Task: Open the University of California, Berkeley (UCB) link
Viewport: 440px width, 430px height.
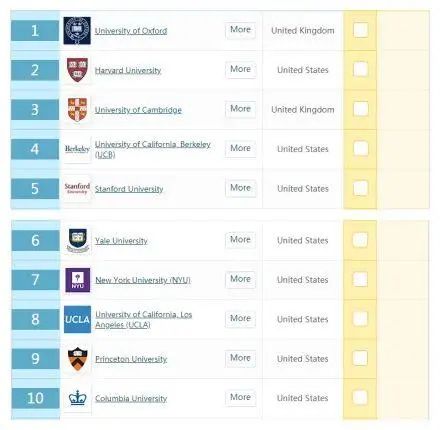Action: [153, 149]
